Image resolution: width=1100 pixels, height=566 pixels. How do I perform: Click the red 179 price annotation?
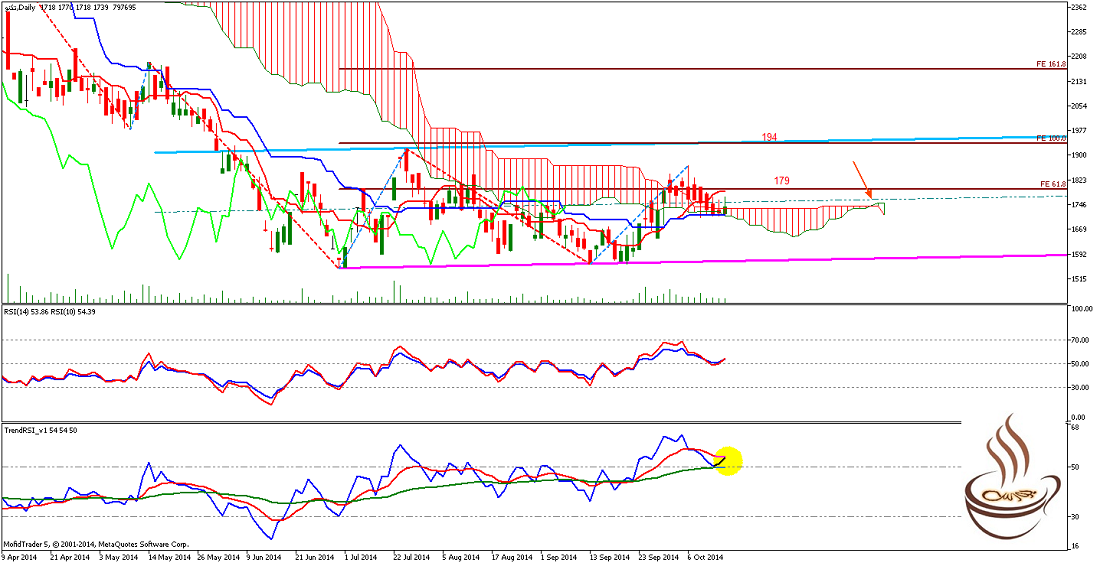pos(782,182)
